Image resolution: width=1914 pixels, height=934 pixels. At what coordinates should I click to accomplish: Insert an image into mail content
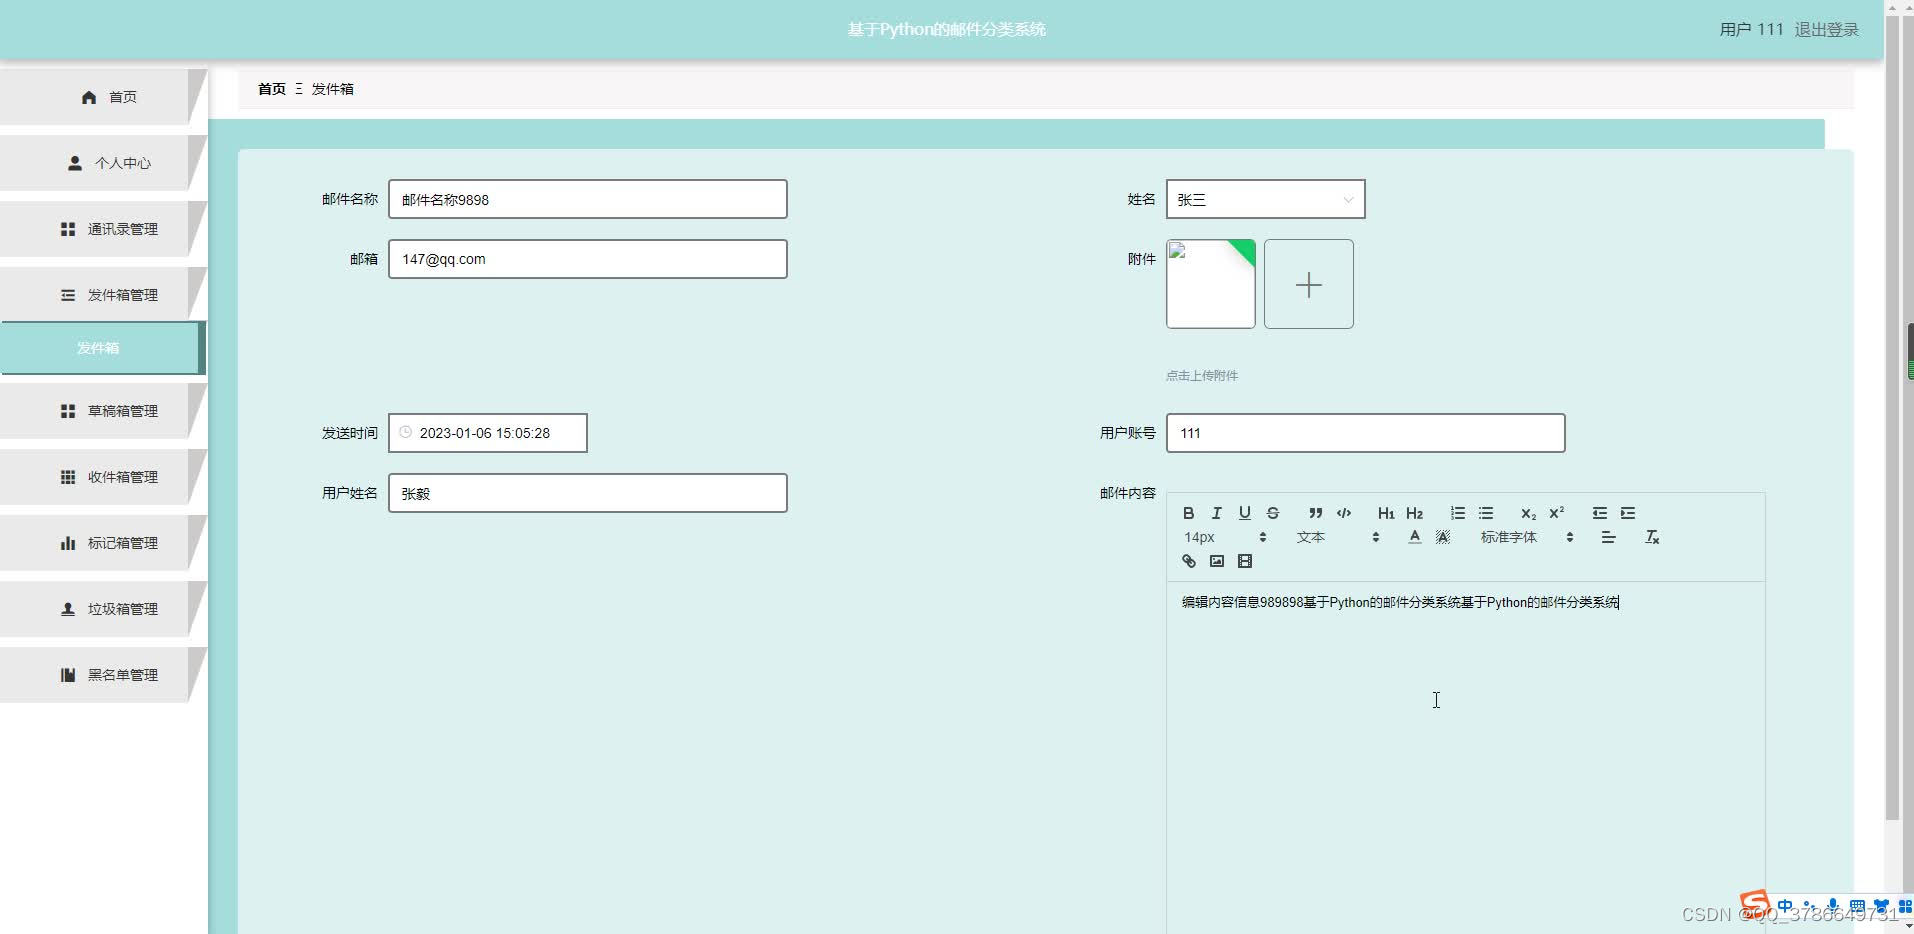coord(1217,561)
